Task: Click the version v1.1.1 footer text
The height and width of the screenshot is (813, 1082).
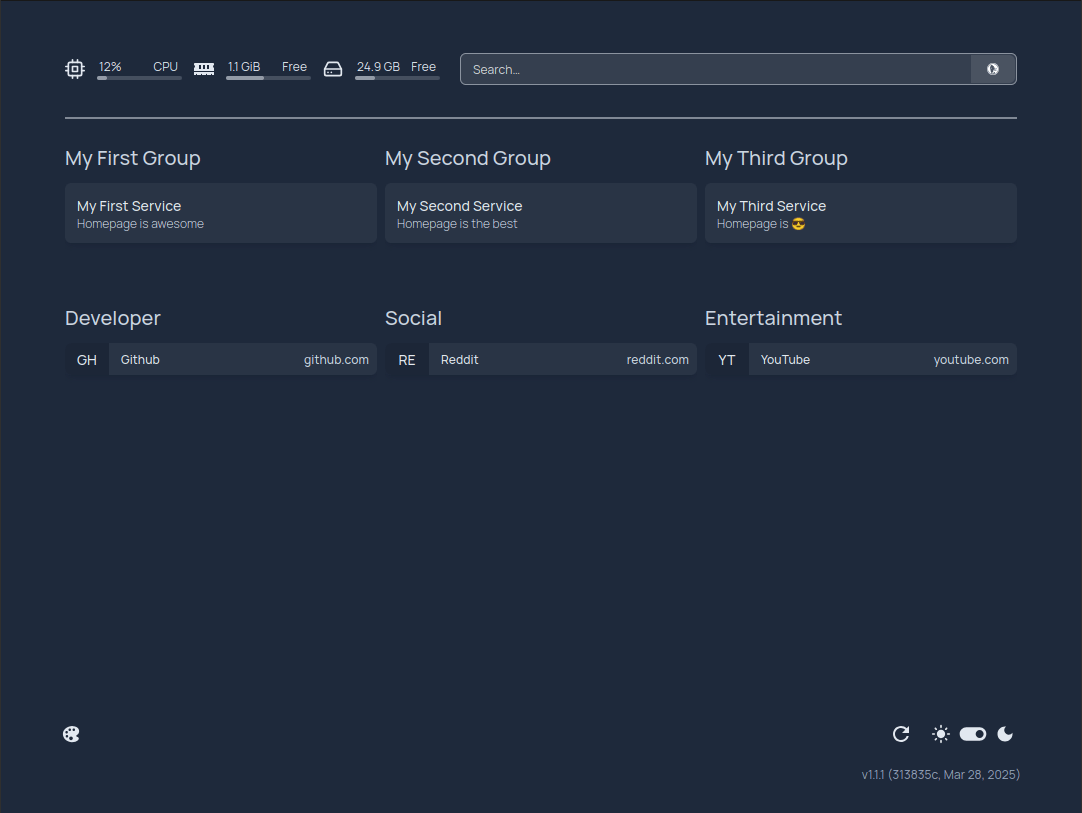Action: (x=941, y=774)
